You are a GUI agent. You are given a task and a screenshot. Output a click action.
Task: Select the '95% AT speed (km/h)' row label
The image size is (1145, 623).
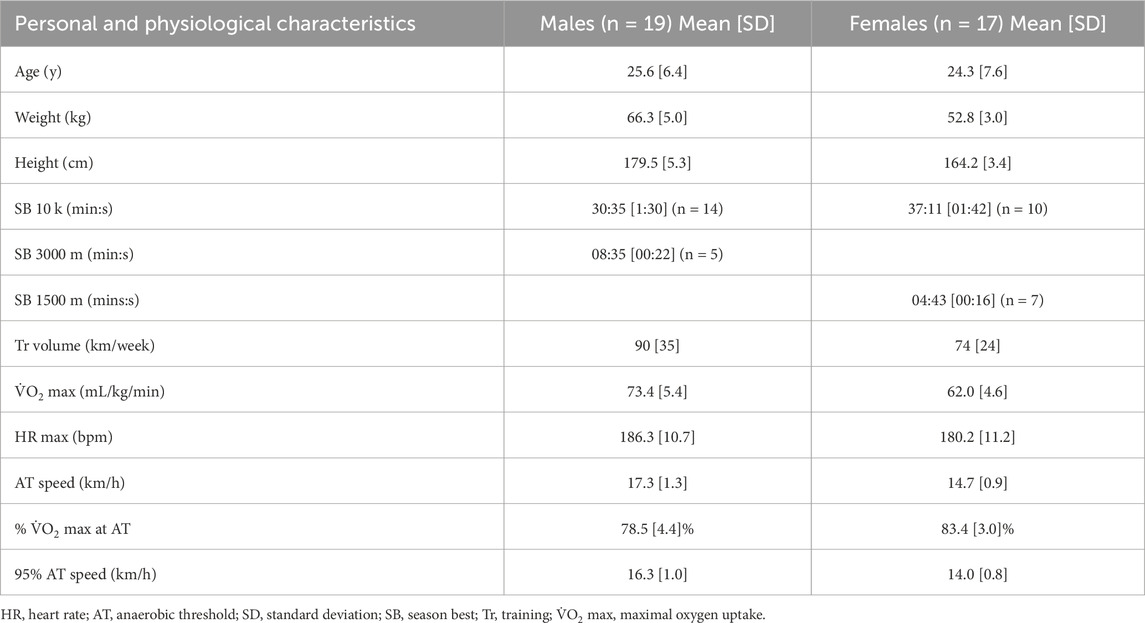(86, 574)
